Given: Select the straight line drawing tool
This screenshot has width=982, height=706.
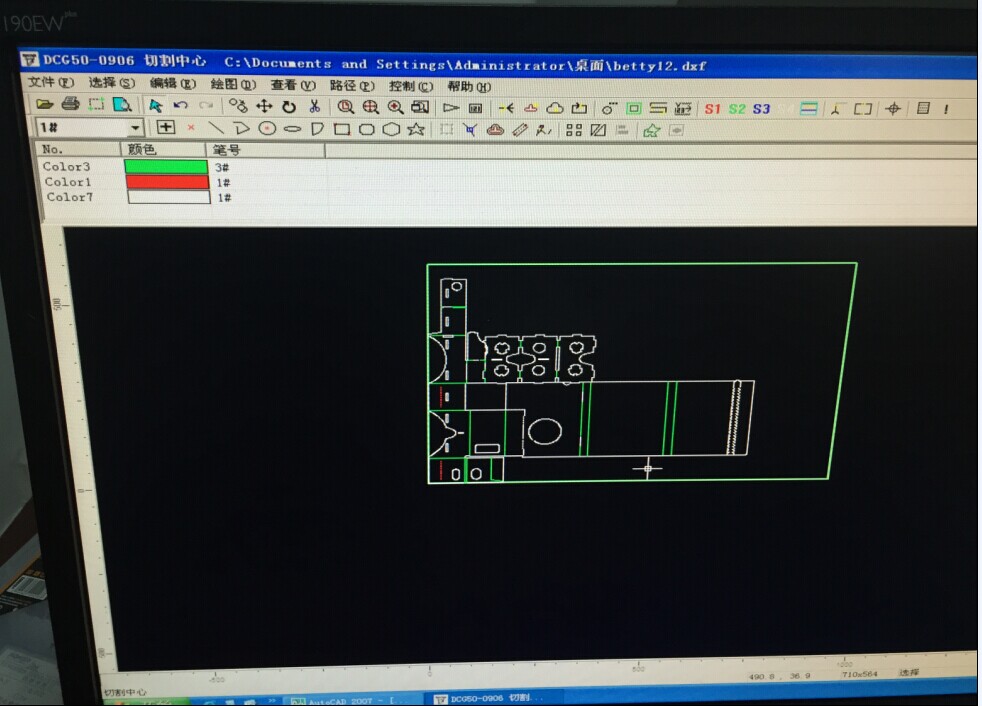Looking at the screenshot, I should point(216,128).
